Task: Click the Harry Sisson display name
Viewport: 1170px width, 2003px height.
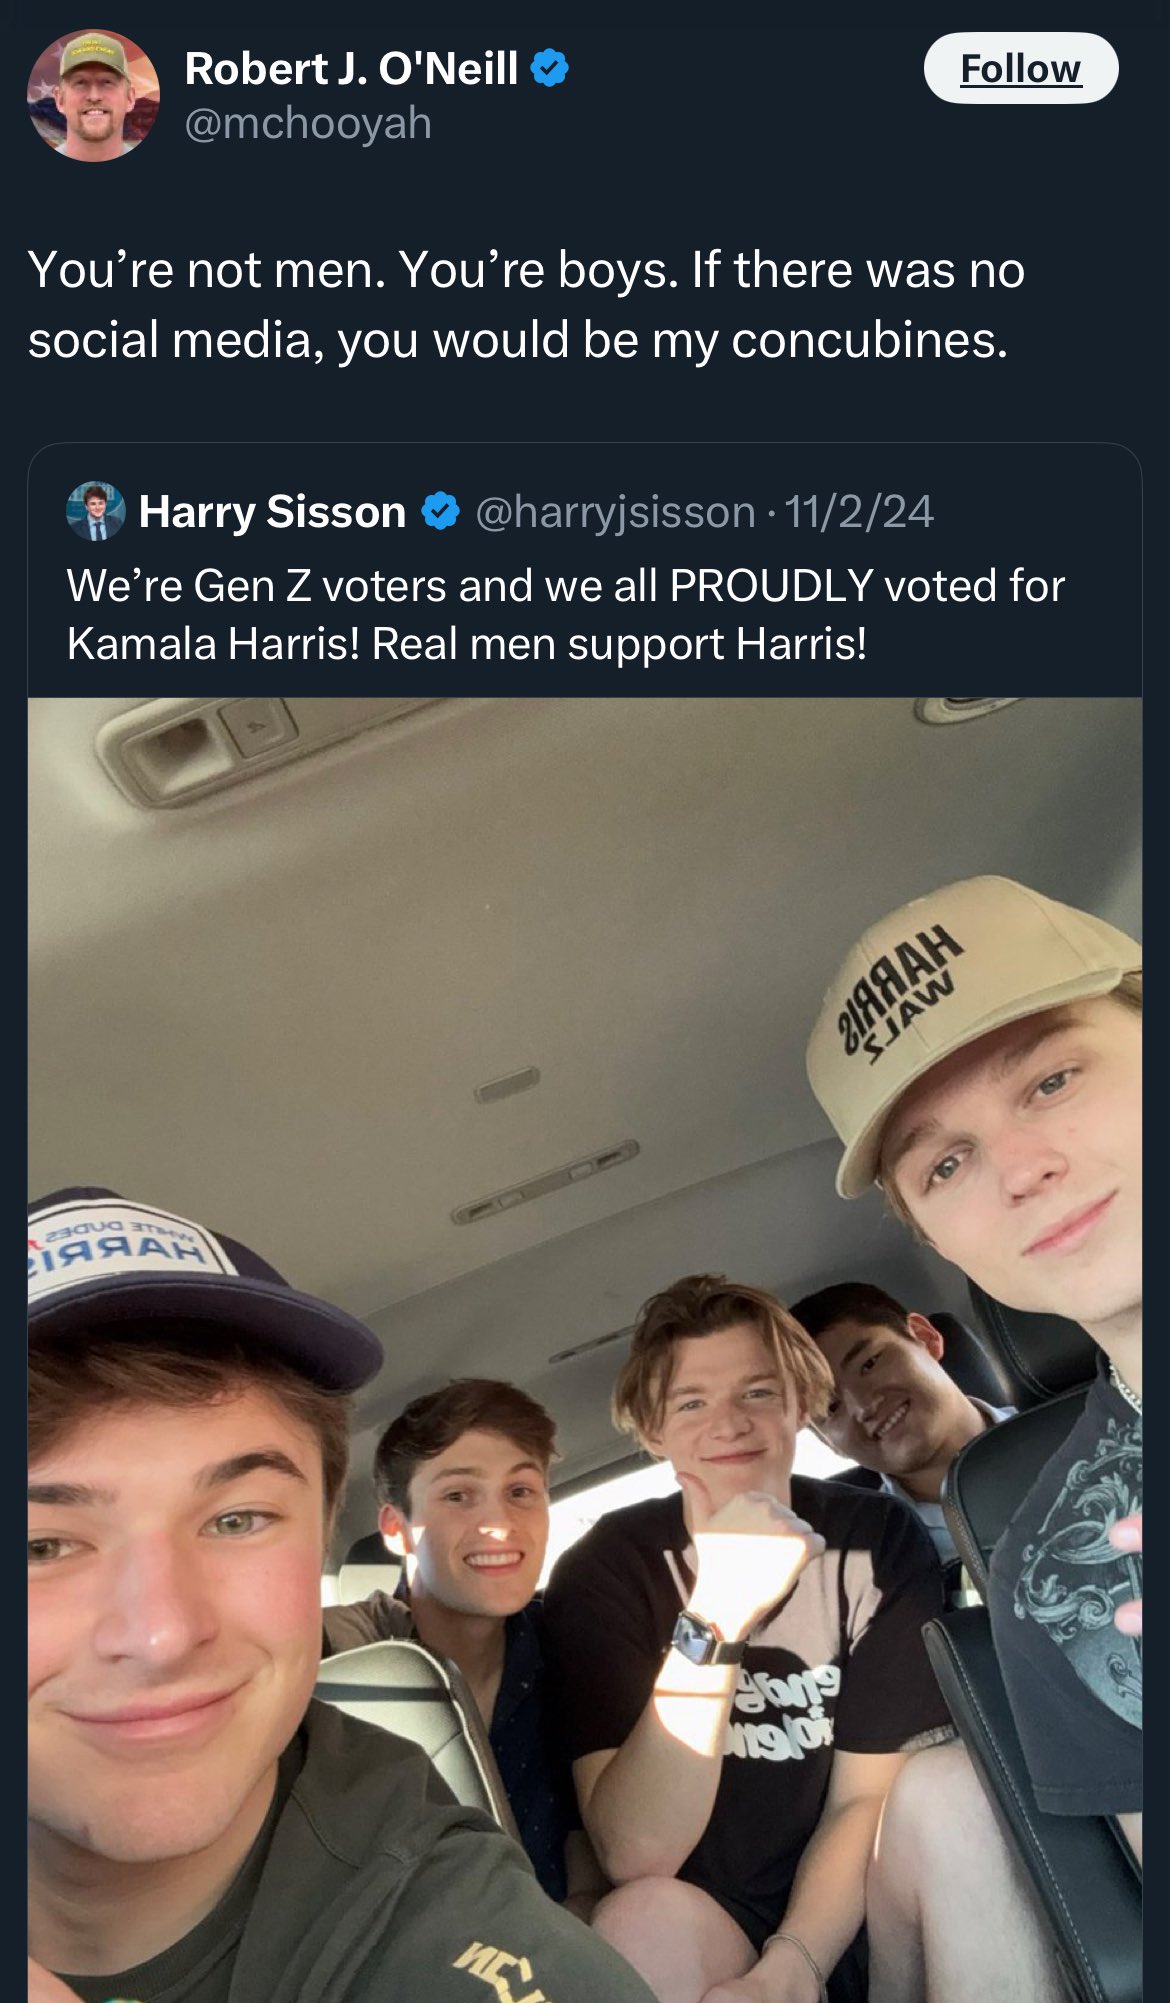Action: point(272,511)
